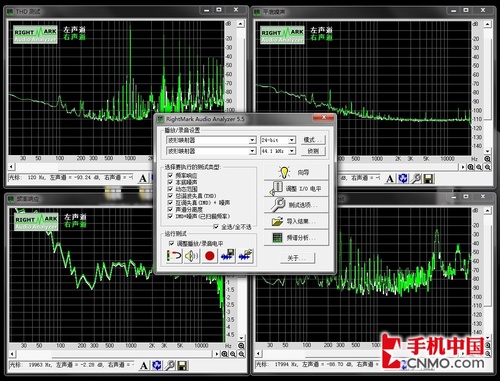Toggle the 声道分离度 checkbox
Image resolution: width=500 pixels, height=381 pixels.
tap(170, 209)
